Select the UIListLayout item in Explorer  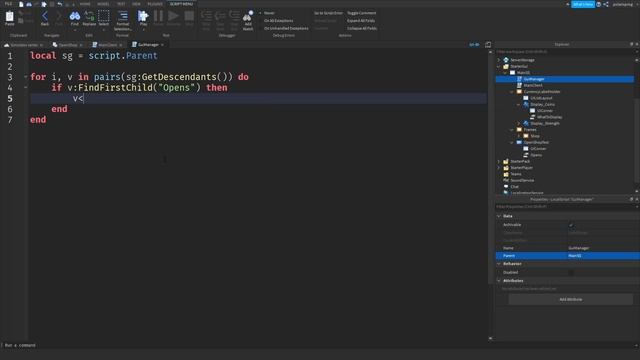[x=541, y=98]
